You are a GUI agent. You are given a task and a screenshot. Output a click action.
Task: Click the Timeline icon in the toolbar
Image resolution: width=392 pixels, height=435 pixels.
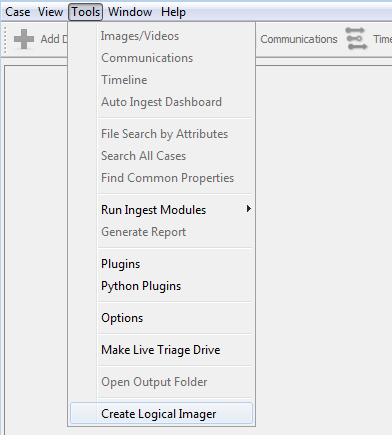pos(356,39)
